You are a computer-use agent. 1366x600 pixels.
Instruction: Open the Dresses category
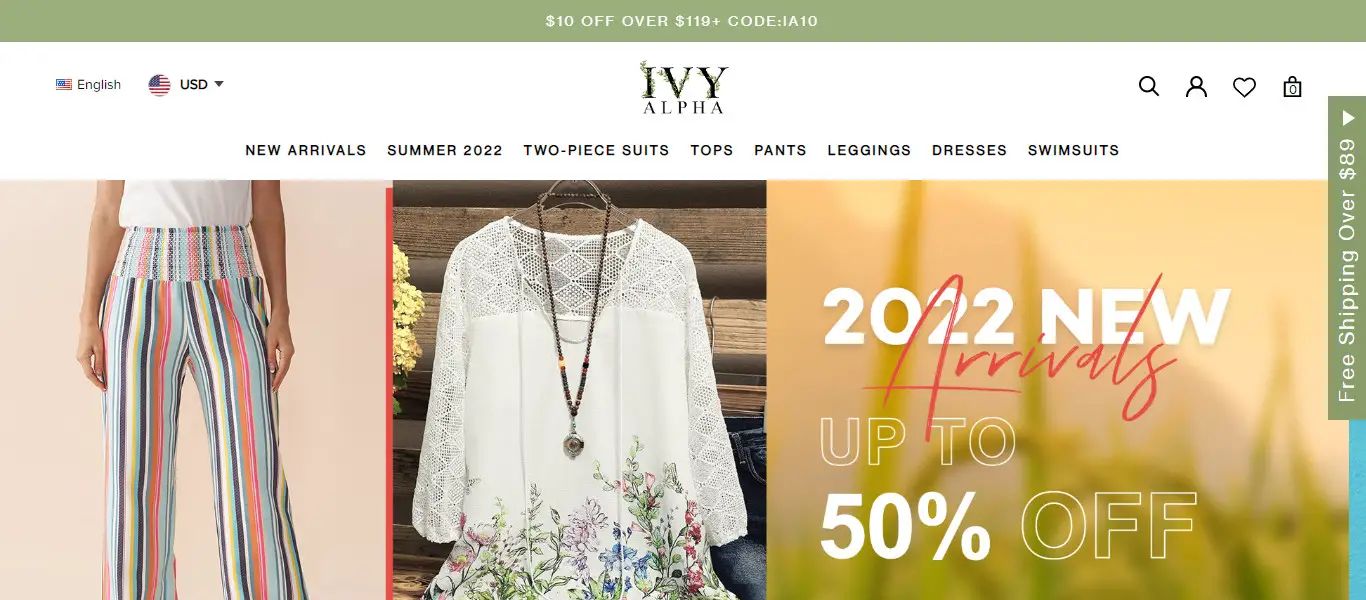tap(969, 150)
